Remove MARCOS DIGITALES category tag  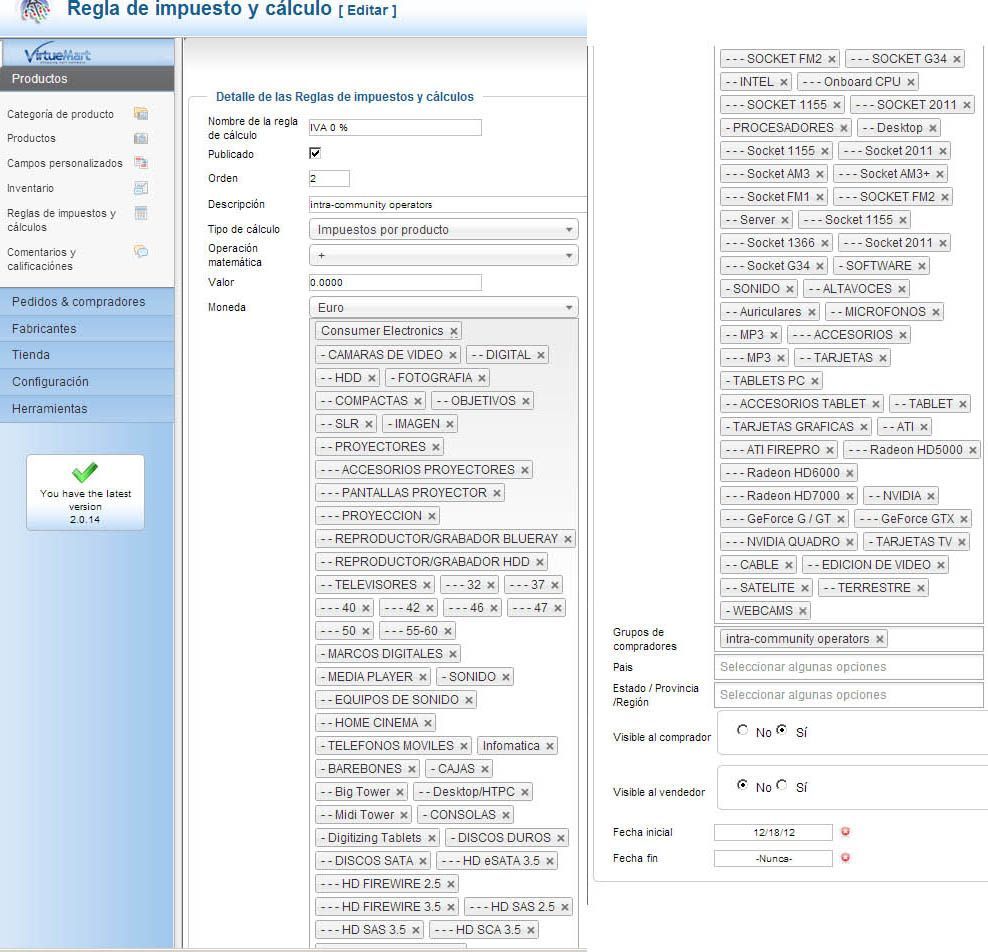click(x=452, y=654)
